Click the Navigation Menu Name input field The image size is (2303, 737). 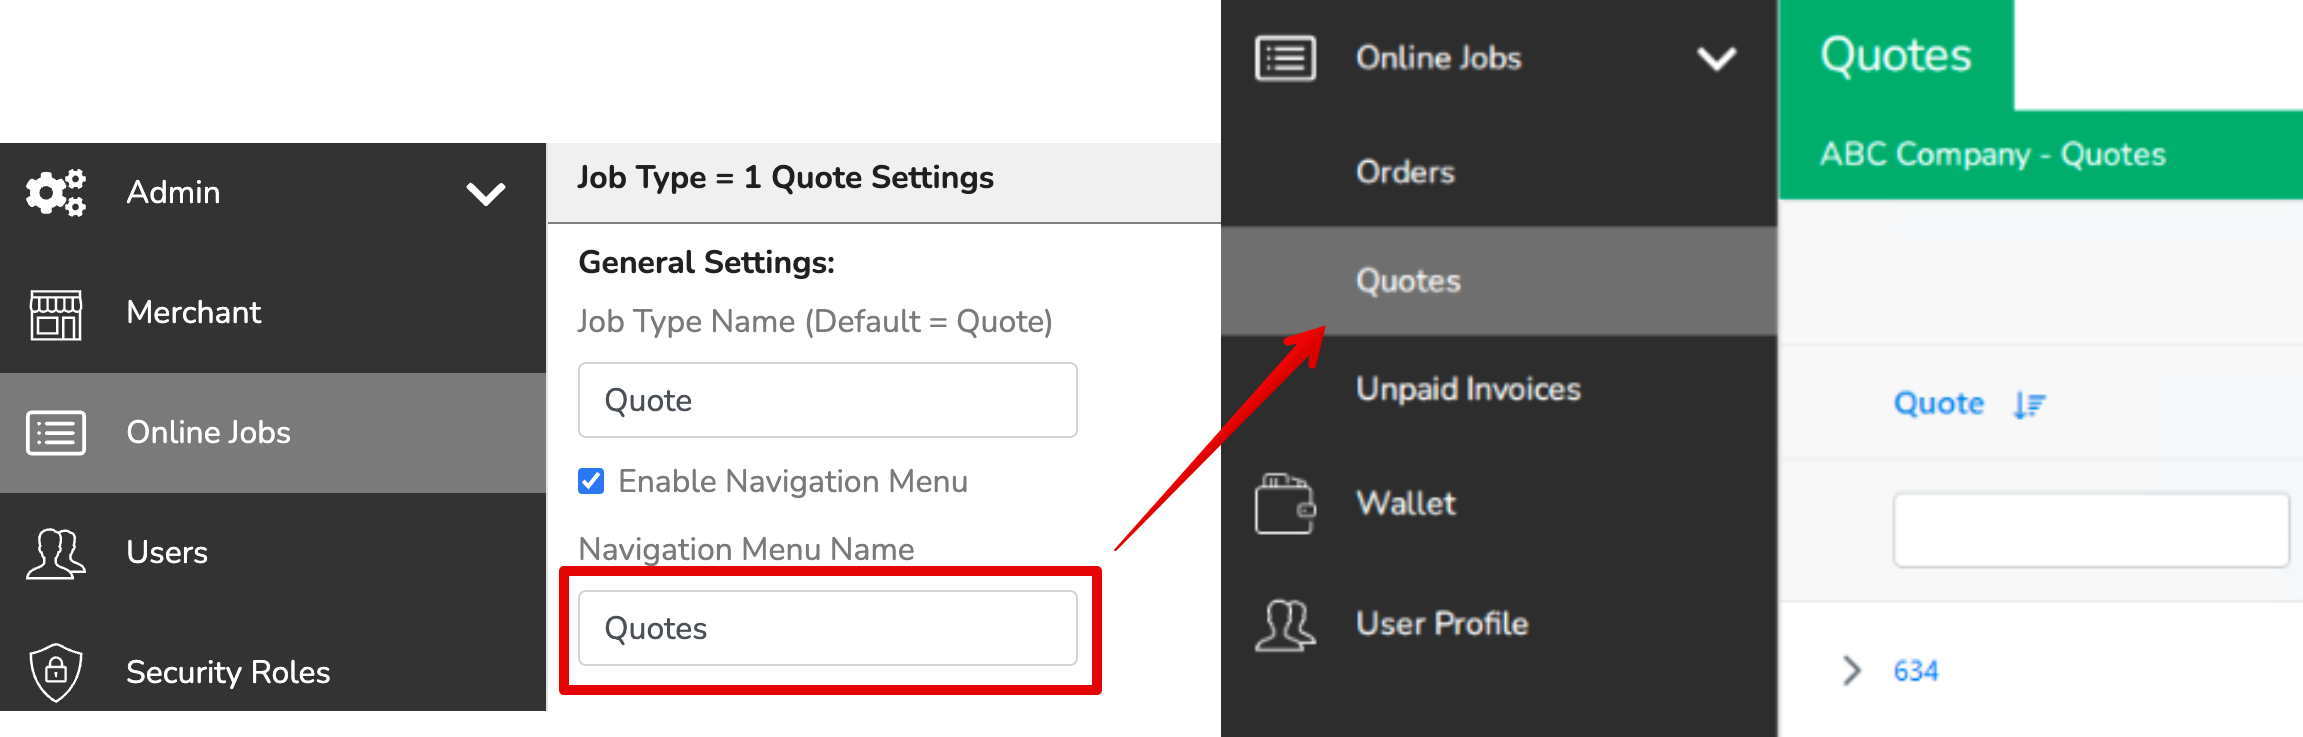click(x=828, y=628)
